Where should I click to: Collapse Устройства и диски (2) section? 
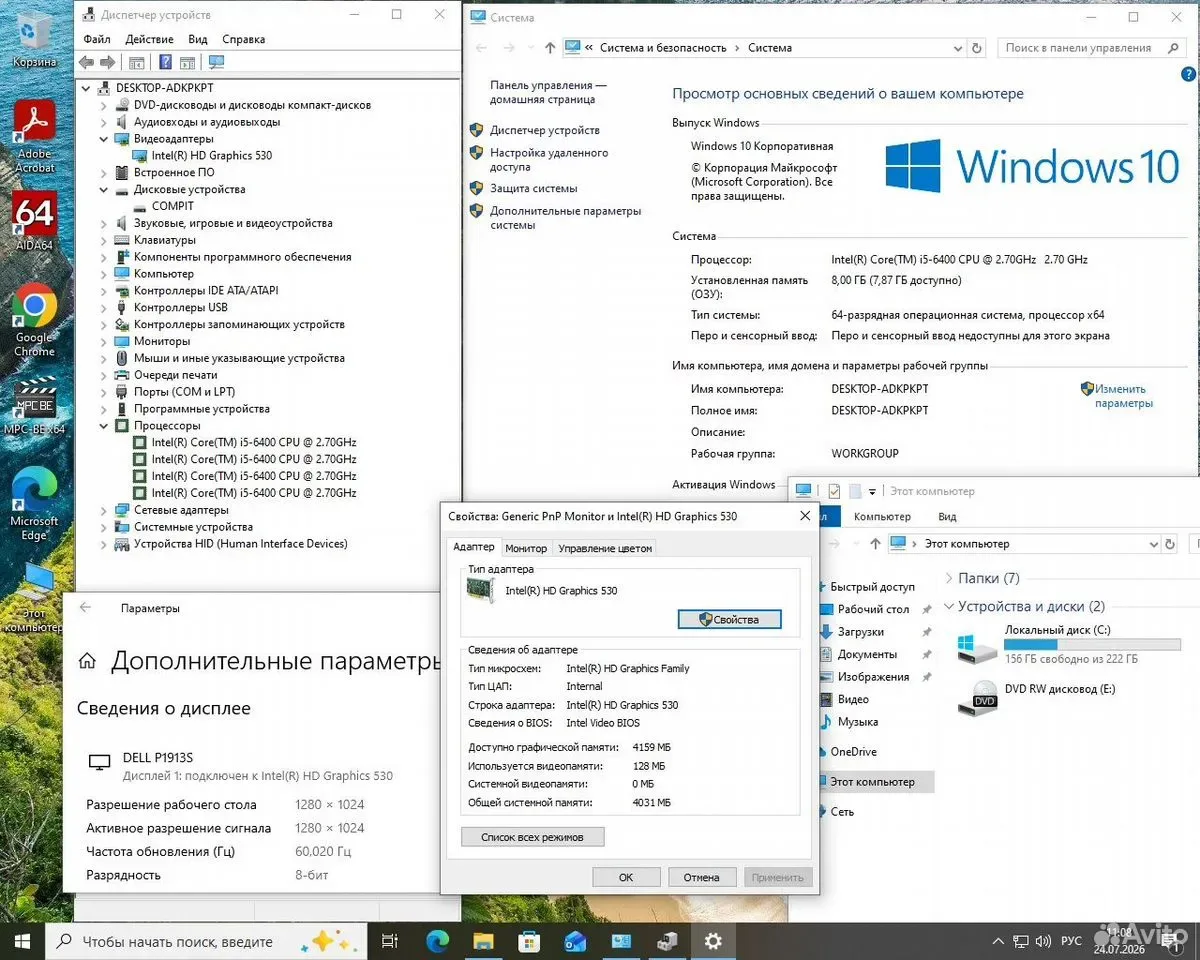(948, 606)
